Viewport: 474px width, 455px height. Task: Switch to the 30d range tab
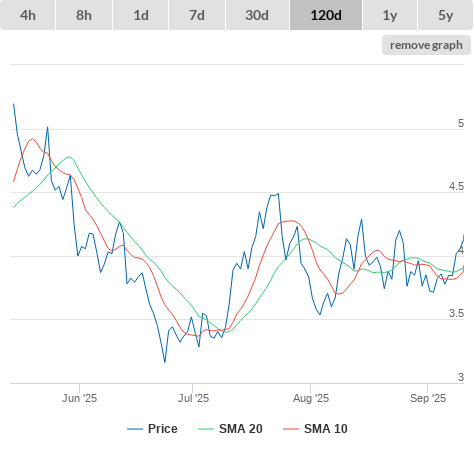tap(257, 15)
